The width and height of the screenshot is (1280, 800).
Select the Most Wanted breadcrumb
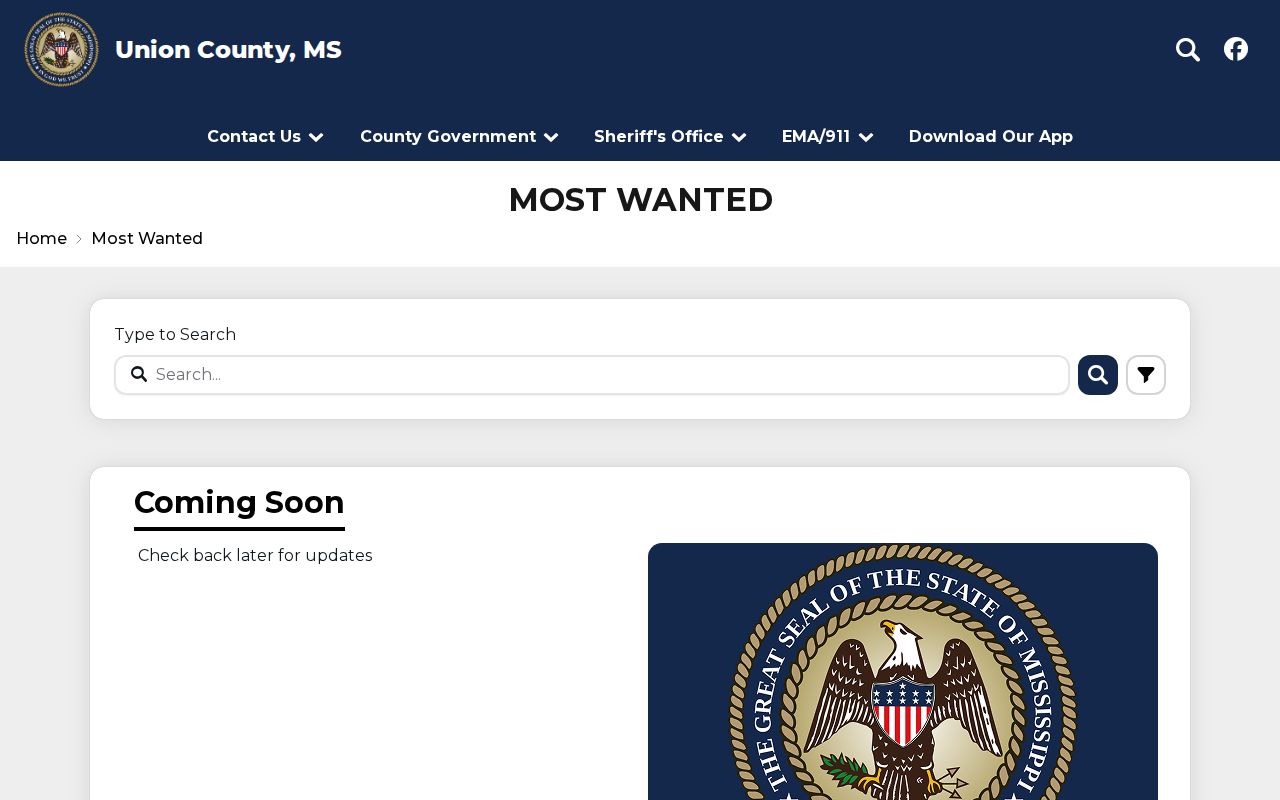pos(147,239)
